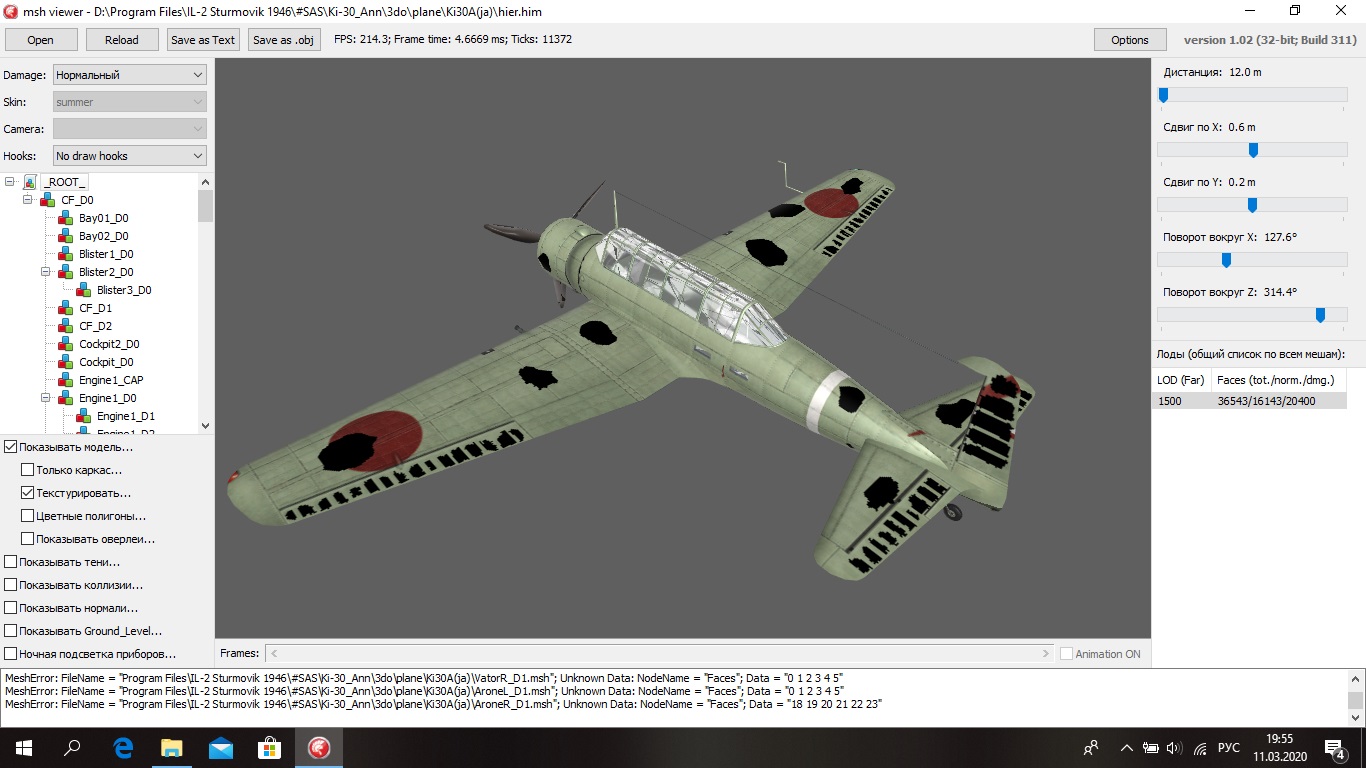Screen dimensions: 1366x768
Task: Click the Дистанция slider handle
Action: pos(1163,95)
